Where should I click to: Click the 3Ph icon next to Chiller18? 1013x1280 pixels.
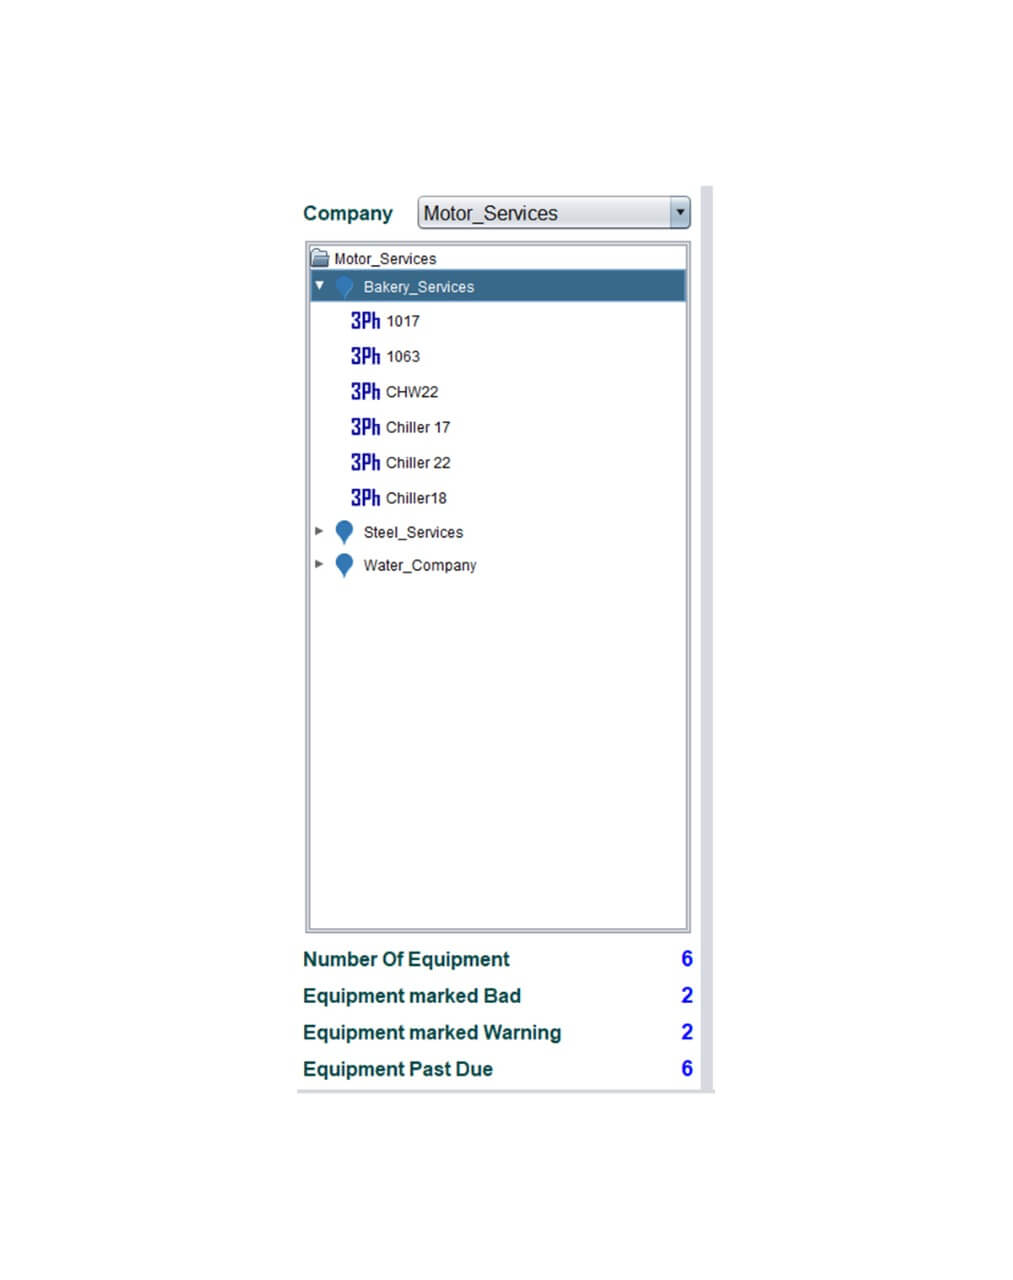click(x=365, y=498)
